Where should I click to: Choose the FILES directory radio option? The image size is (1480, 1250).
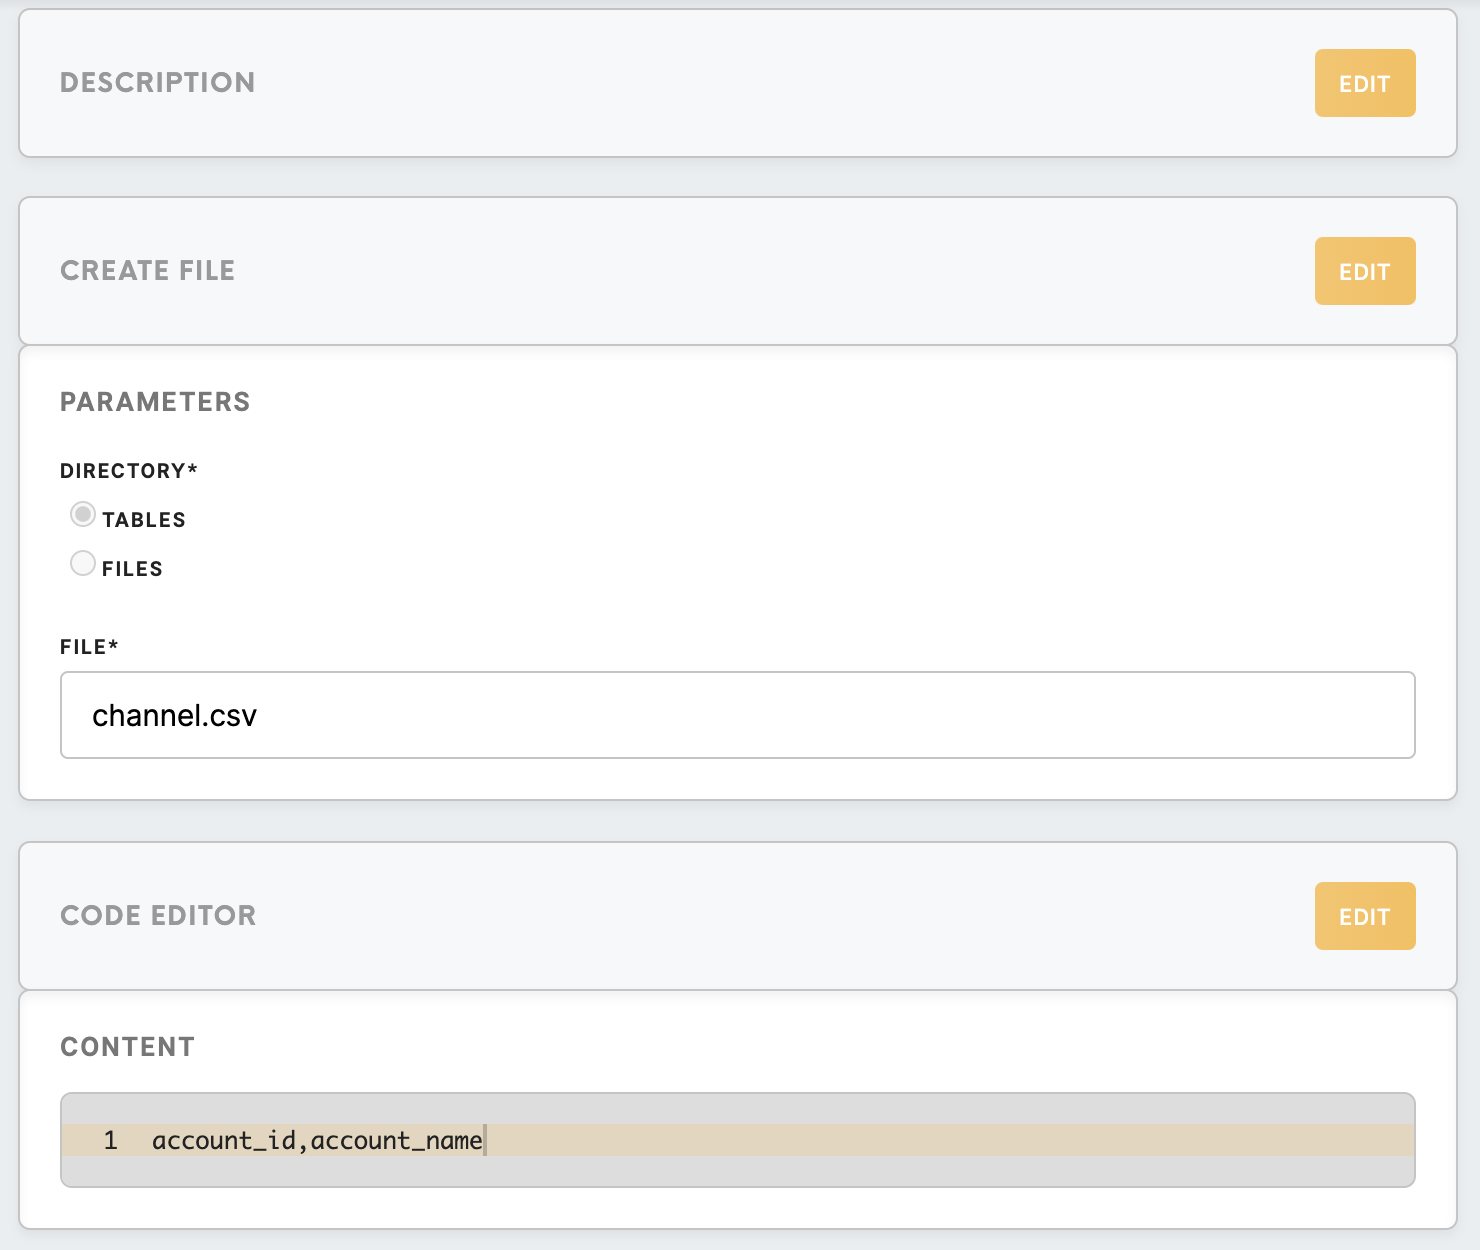pos(83,564)
